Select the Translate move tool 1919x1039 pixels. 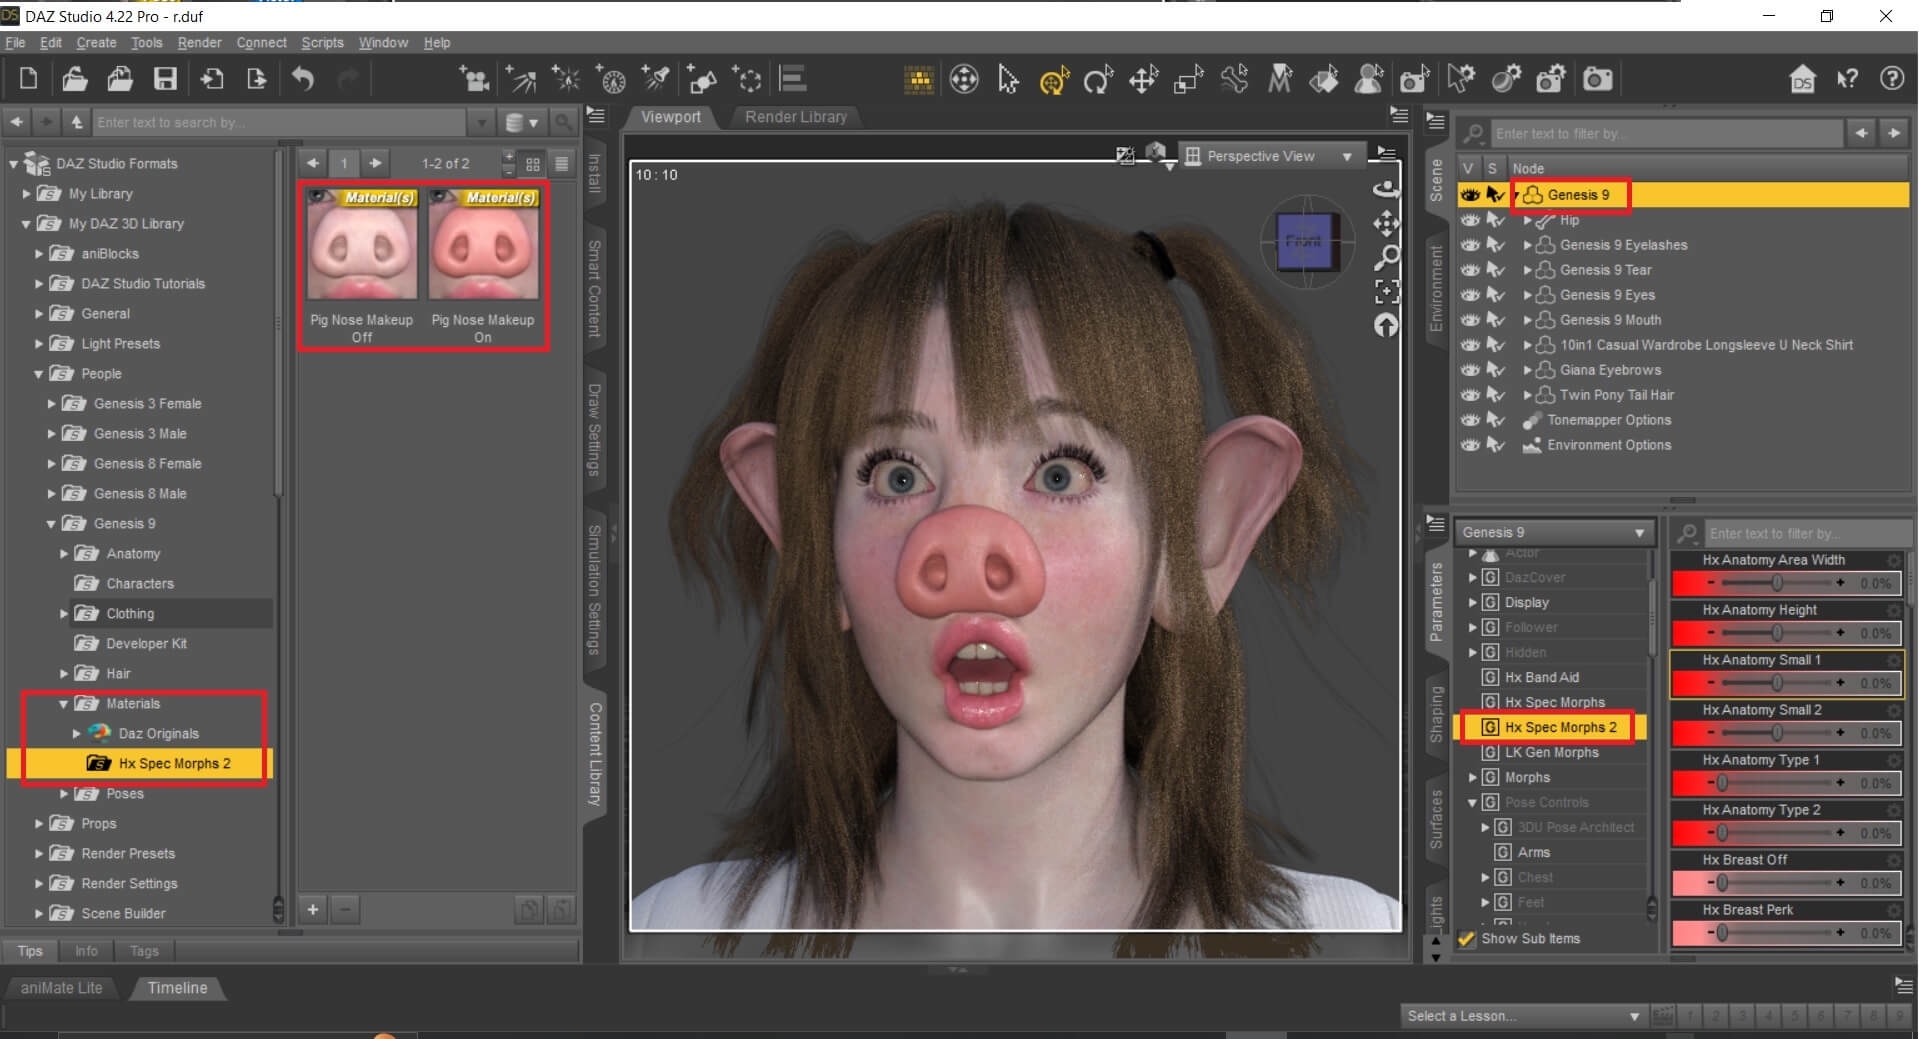[x=1143, y=80]
